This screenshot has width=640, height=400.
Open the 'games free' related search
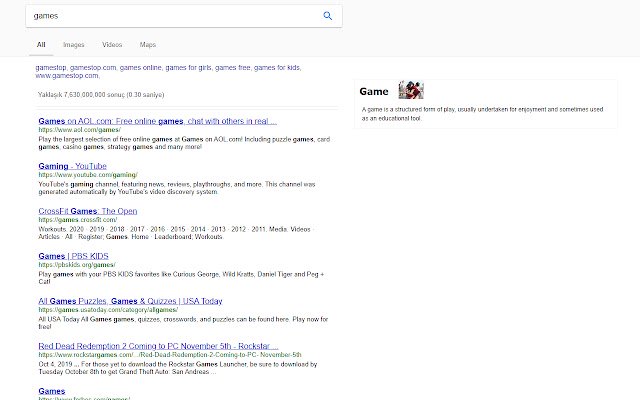coord(233,67)
